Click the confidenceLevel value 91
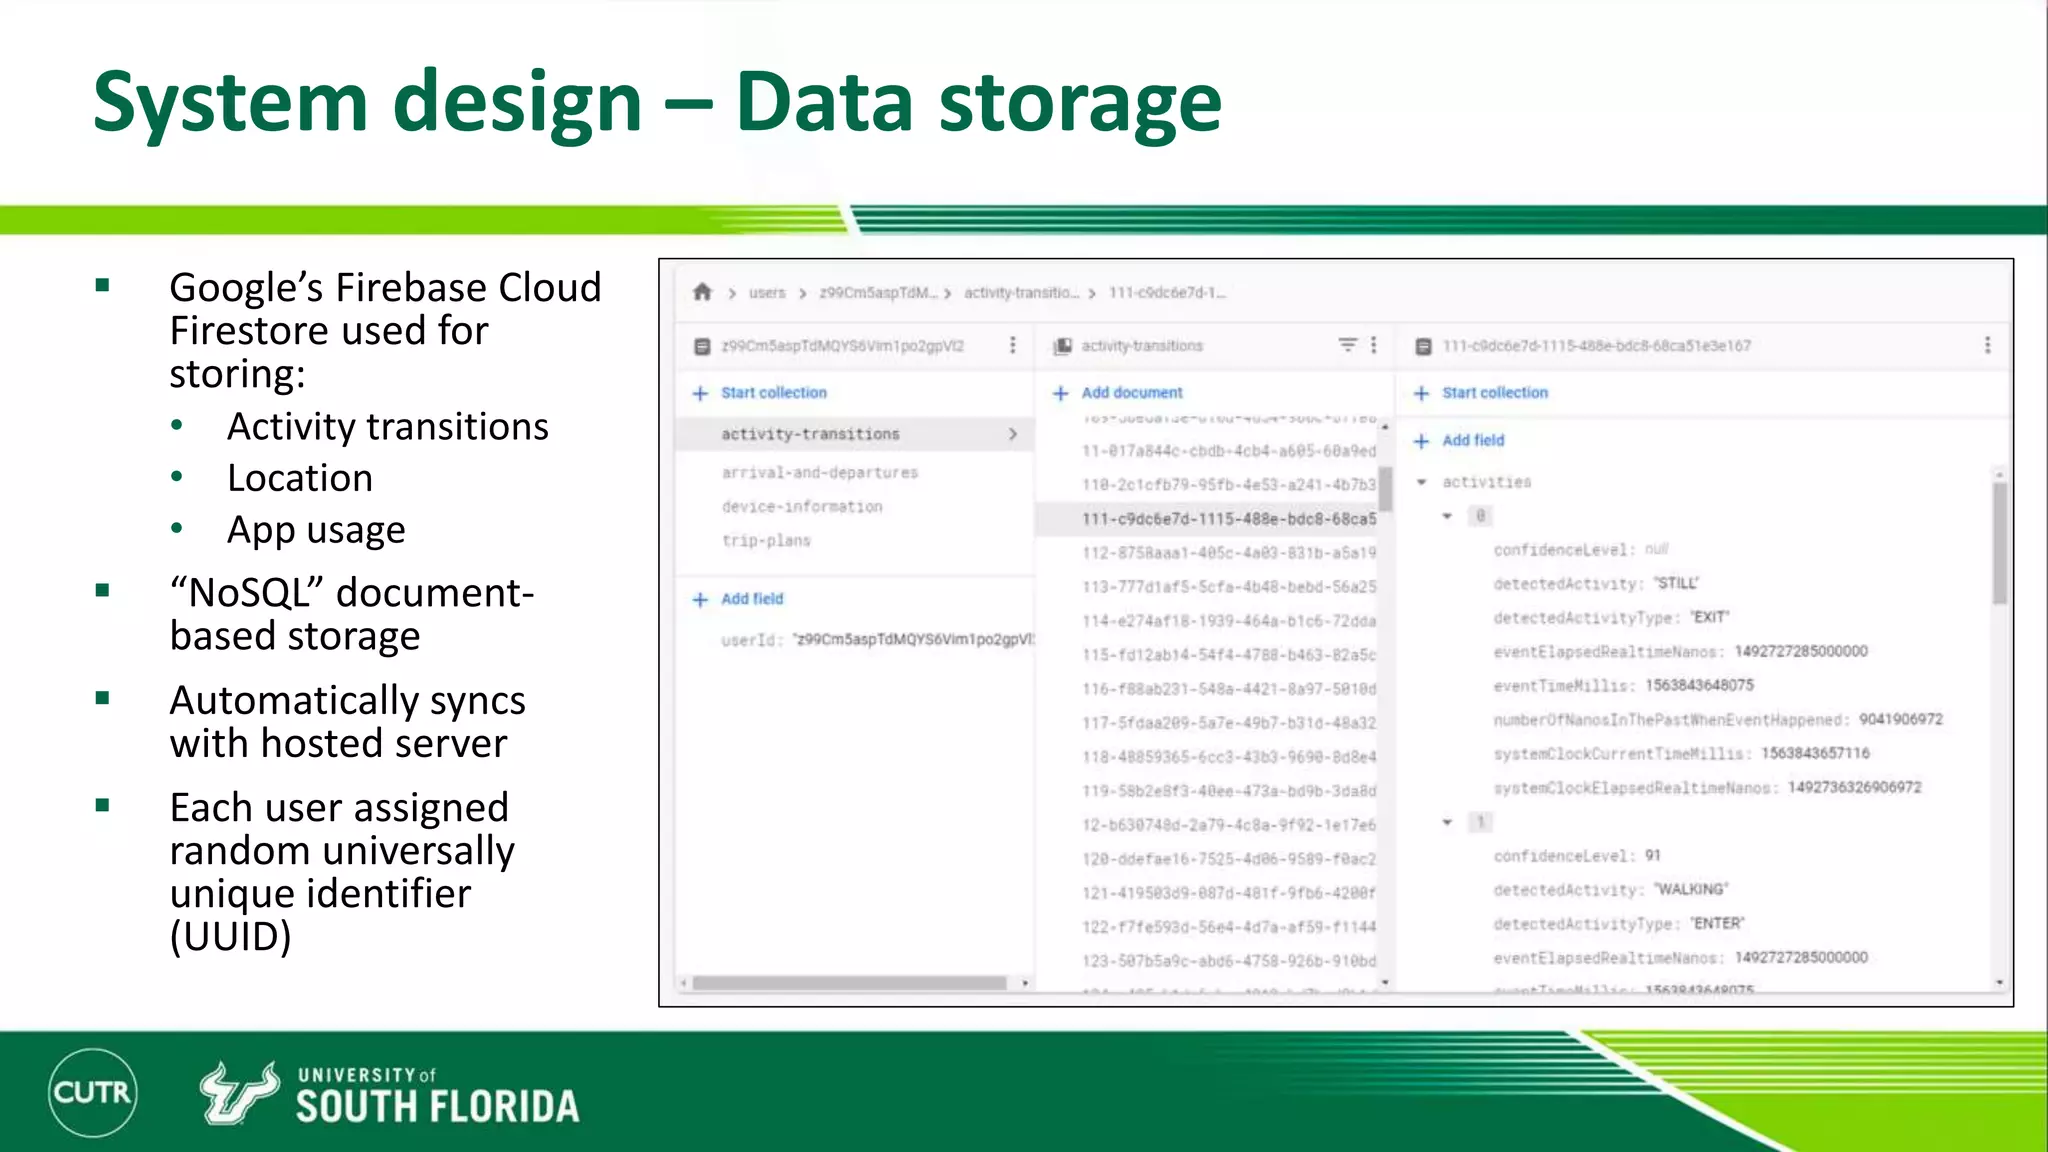Image resolution: width=2048 pixels, height=1152 pixels. tap(1653, 856)
